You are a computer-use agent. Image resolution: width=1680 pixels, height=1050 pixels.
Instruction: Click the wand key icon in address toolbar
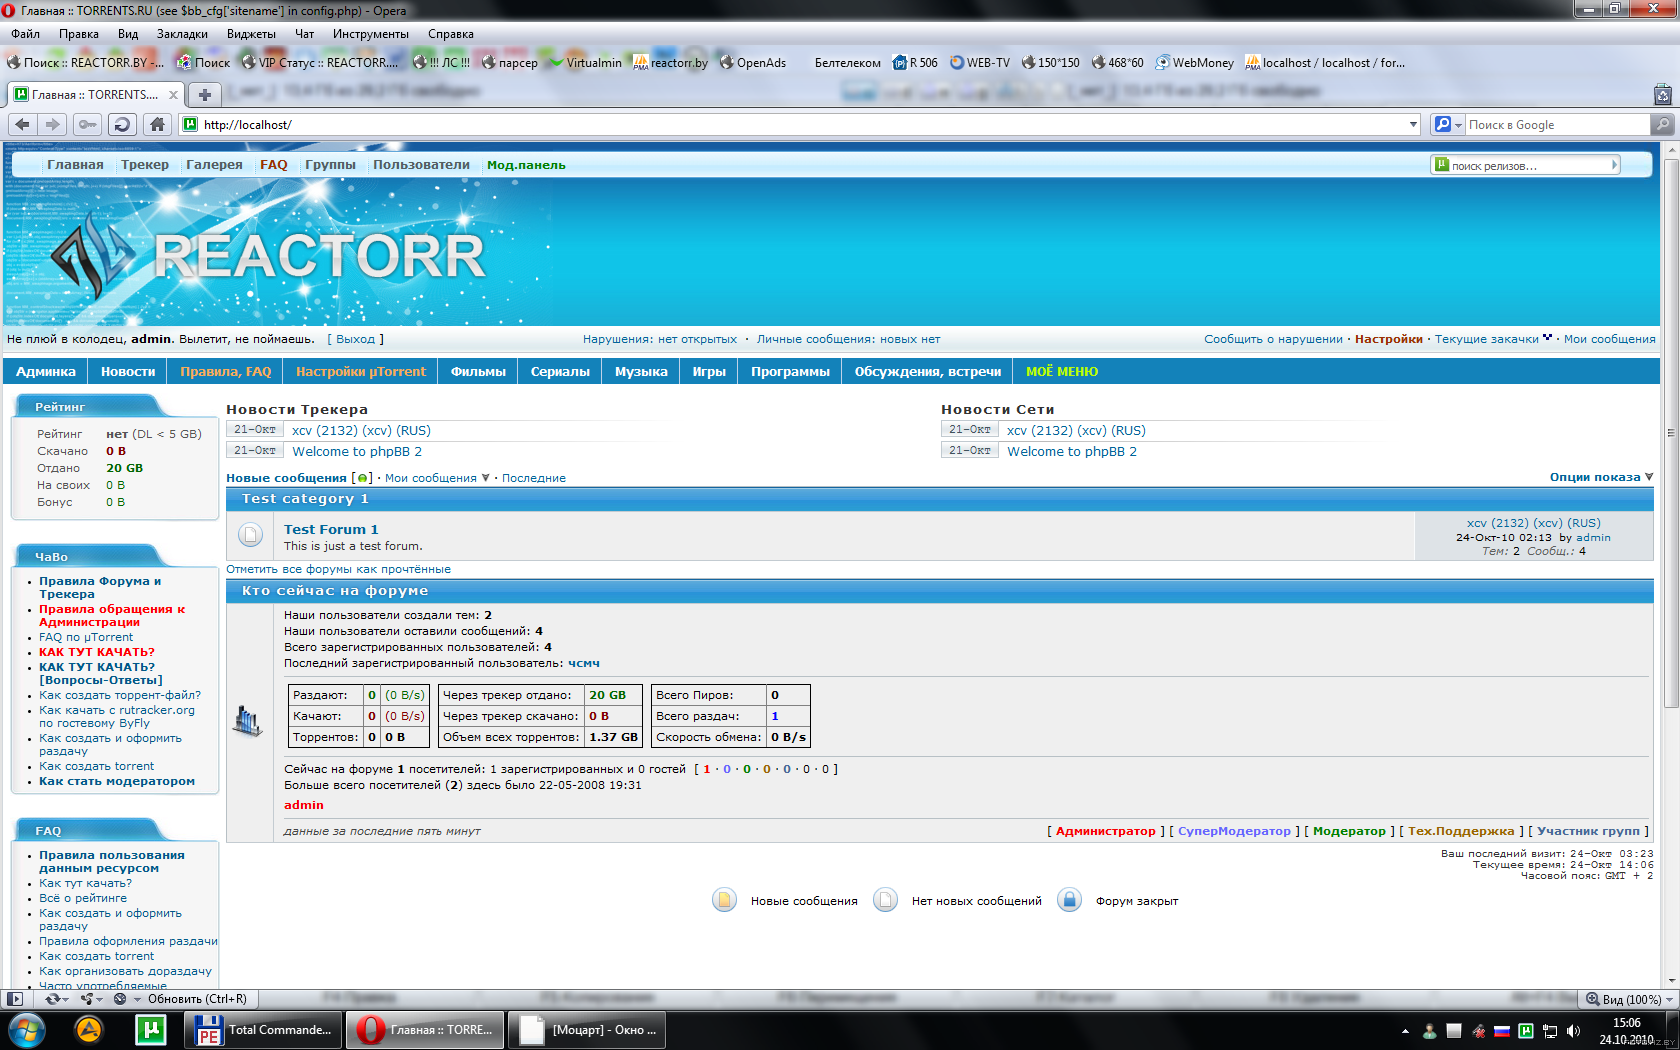tap(87, 124)
